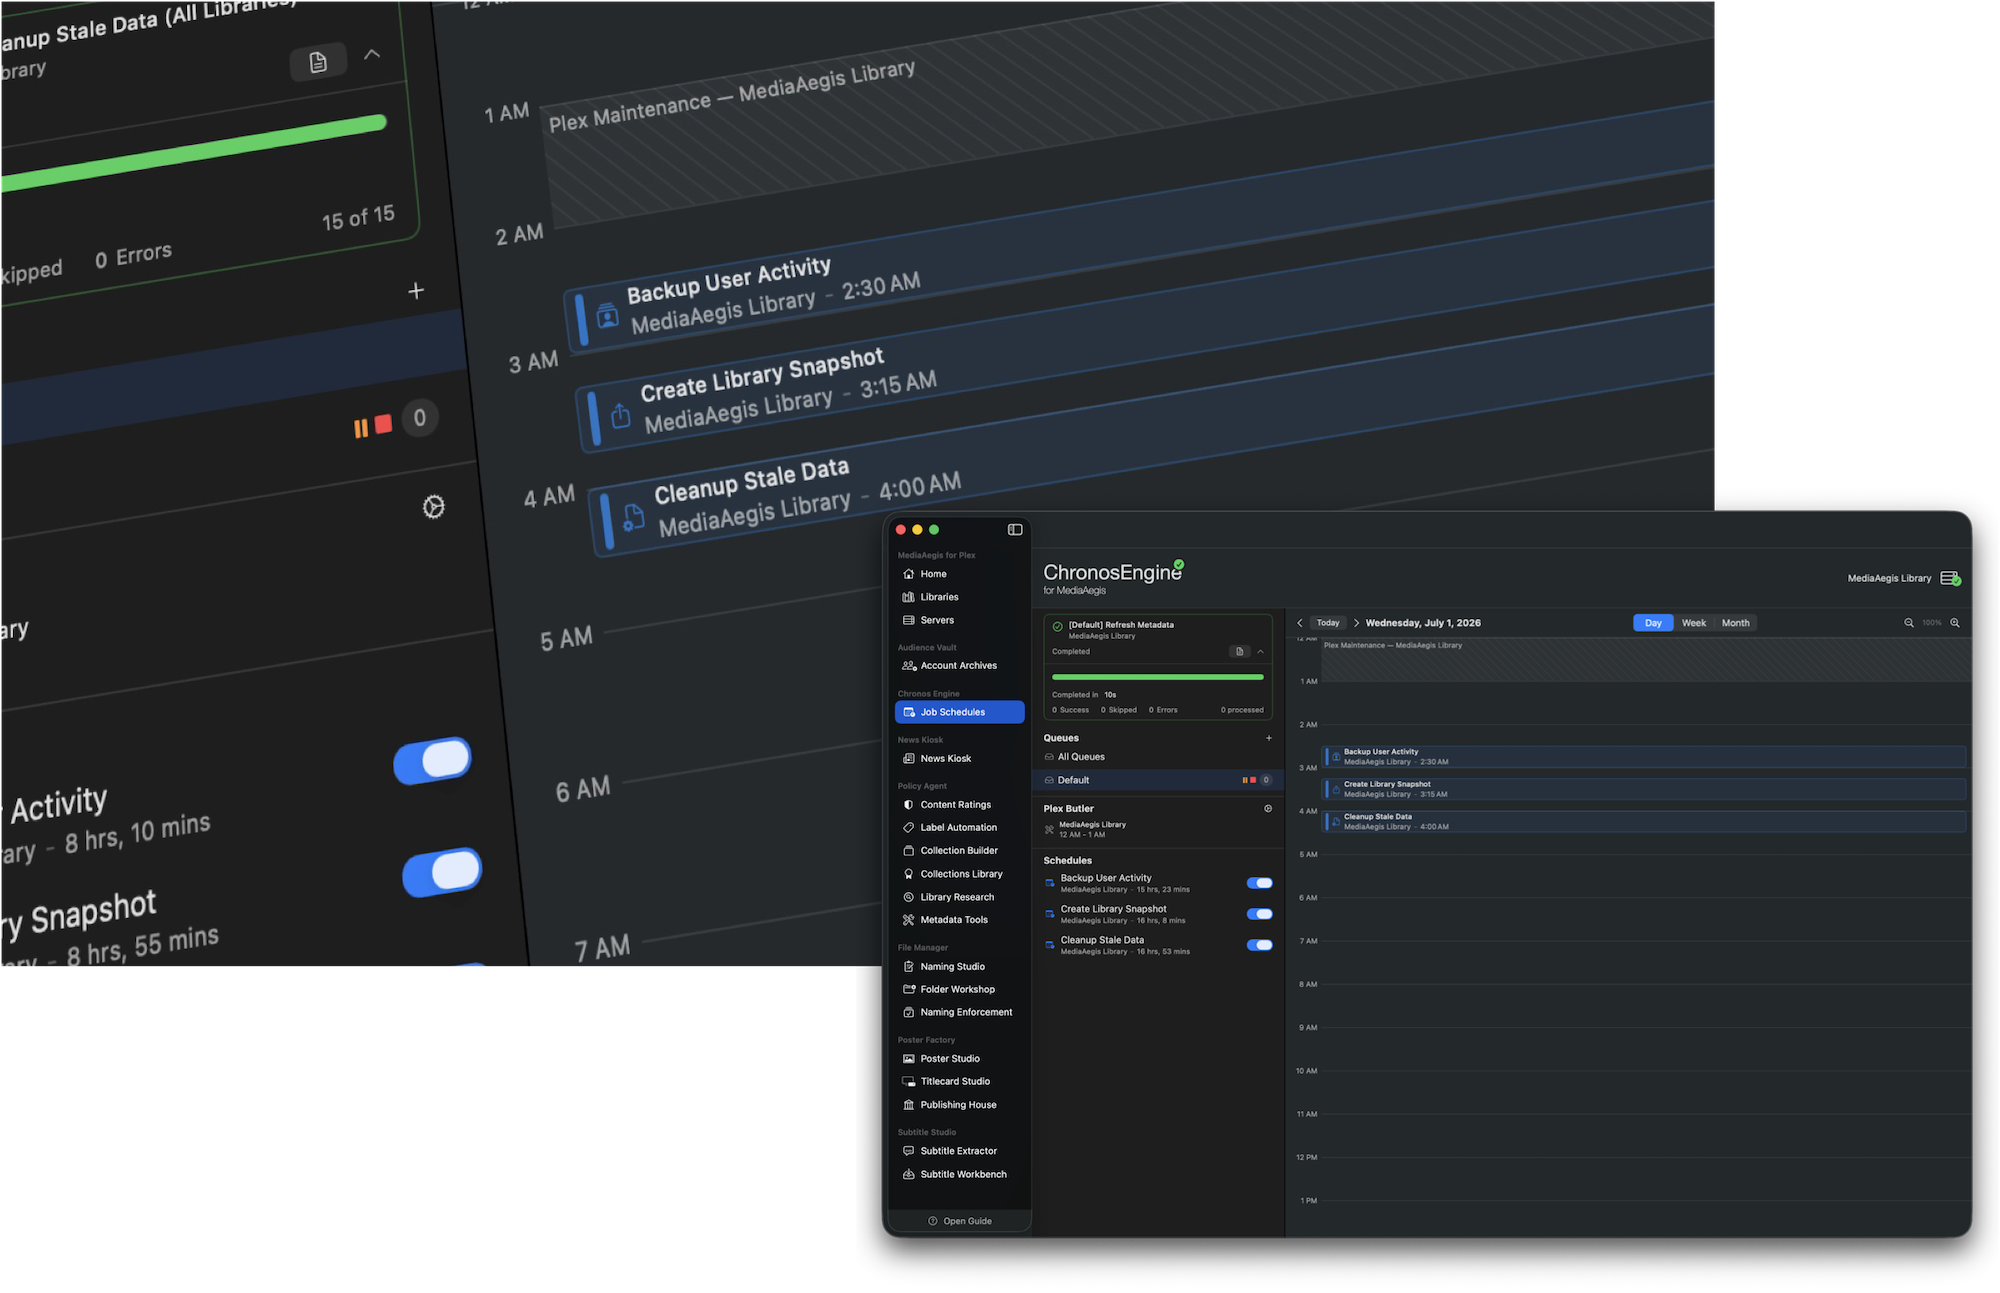Zoom out the calendar with the minus magnifier
The image size is (2000, 1293).
pyautogui.click(x=1908, y=623)
